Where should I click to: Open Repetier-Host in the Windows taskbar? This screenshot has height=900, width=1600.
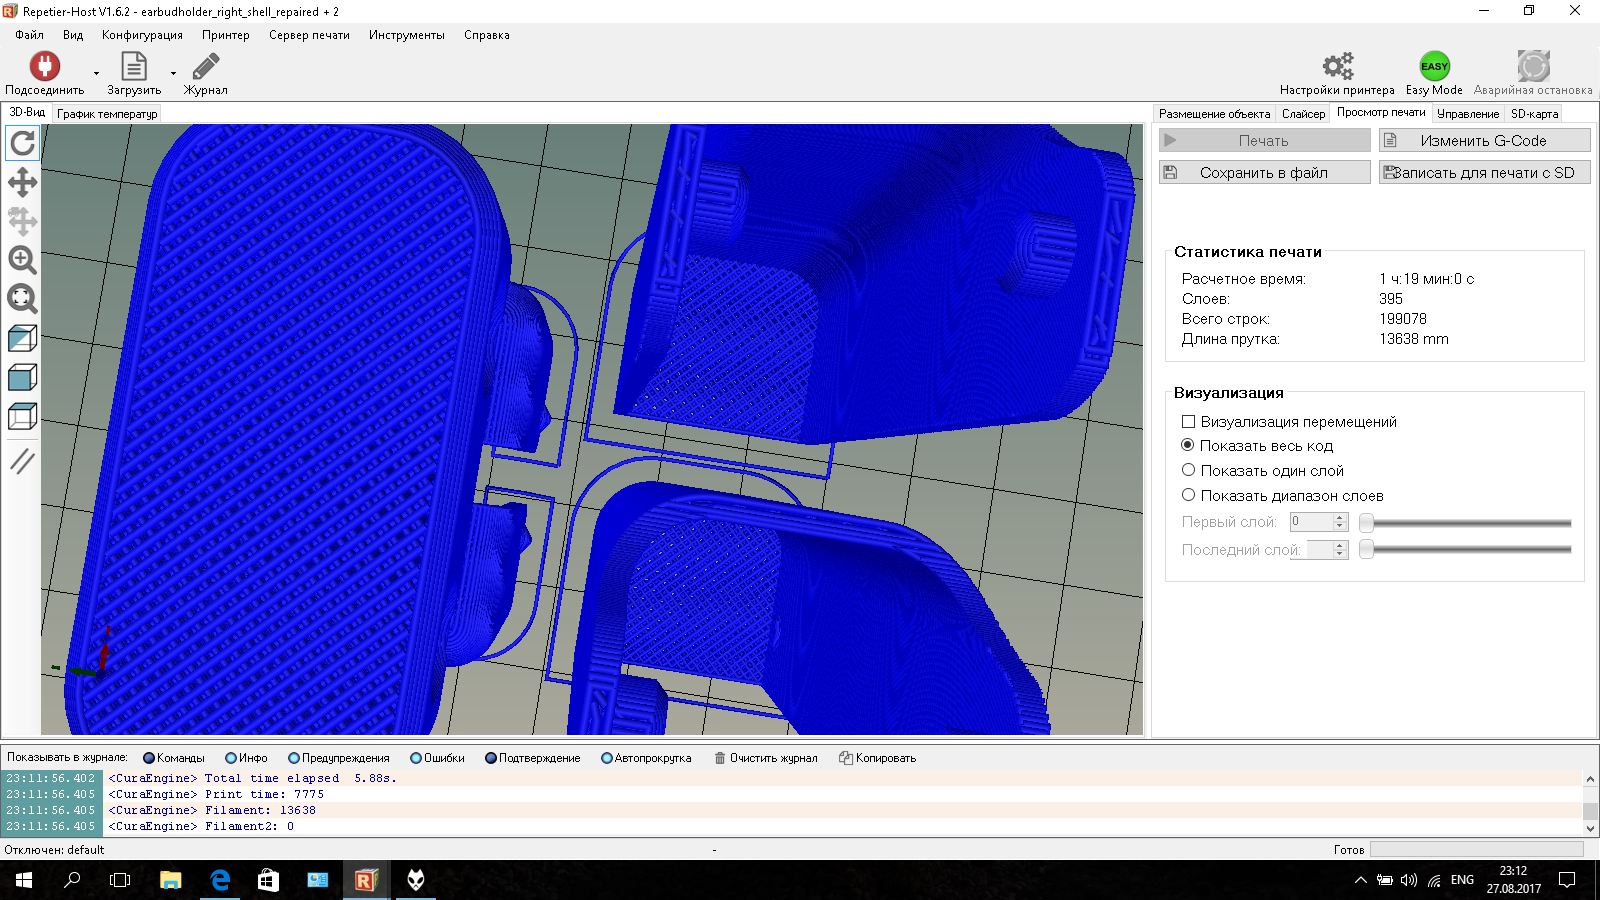[365, 880]
